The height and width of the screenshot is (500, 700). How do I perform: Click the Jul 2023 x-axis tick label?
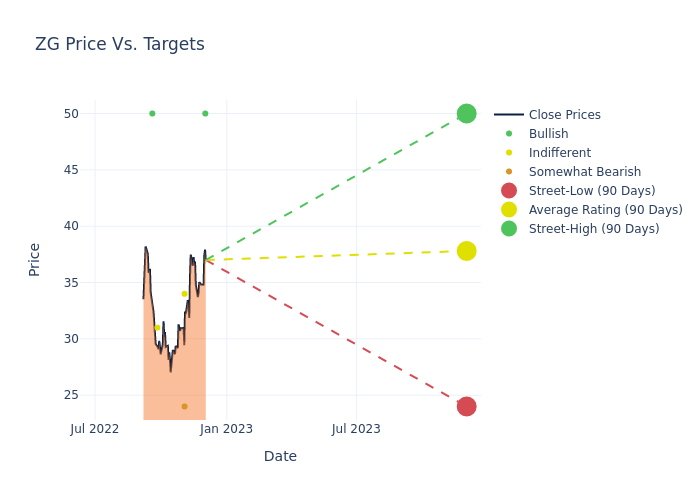tap(356, 429)
